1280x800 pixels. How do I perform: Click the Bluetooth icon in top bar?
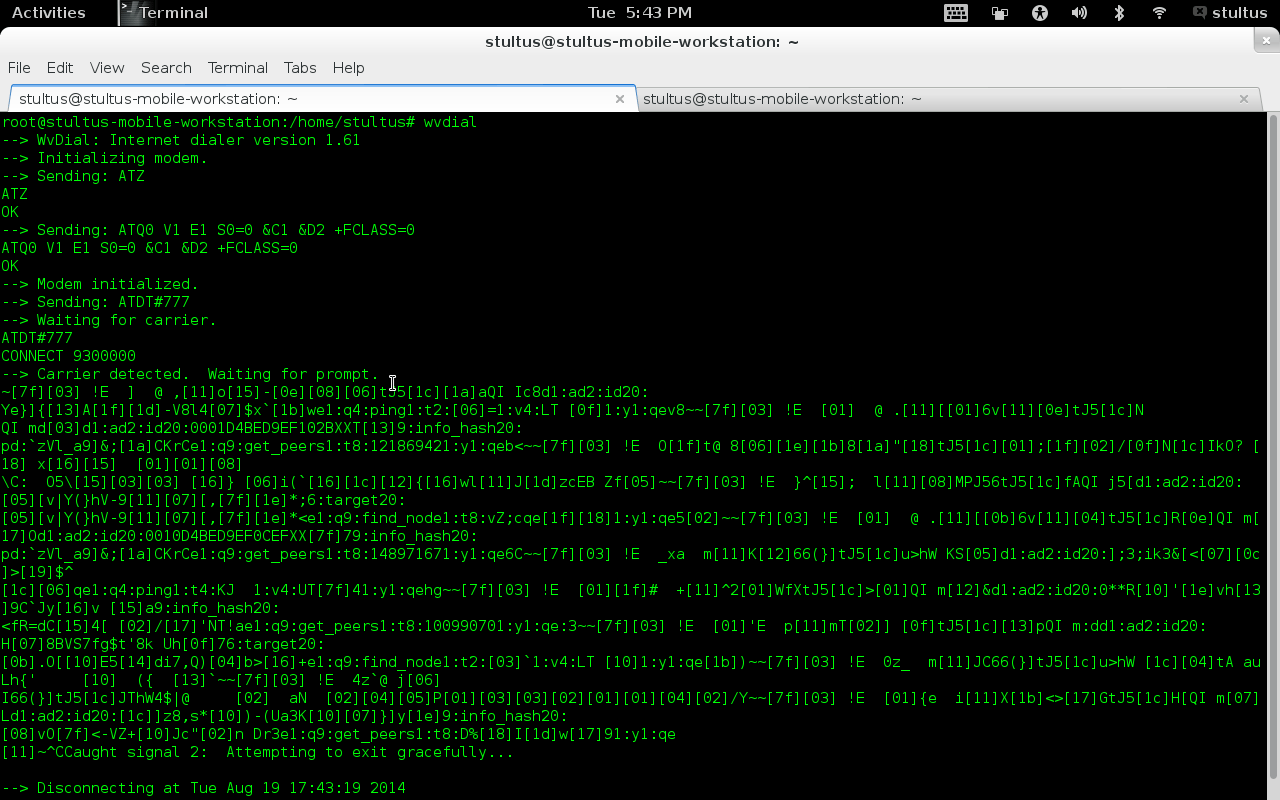[1119, 12]
